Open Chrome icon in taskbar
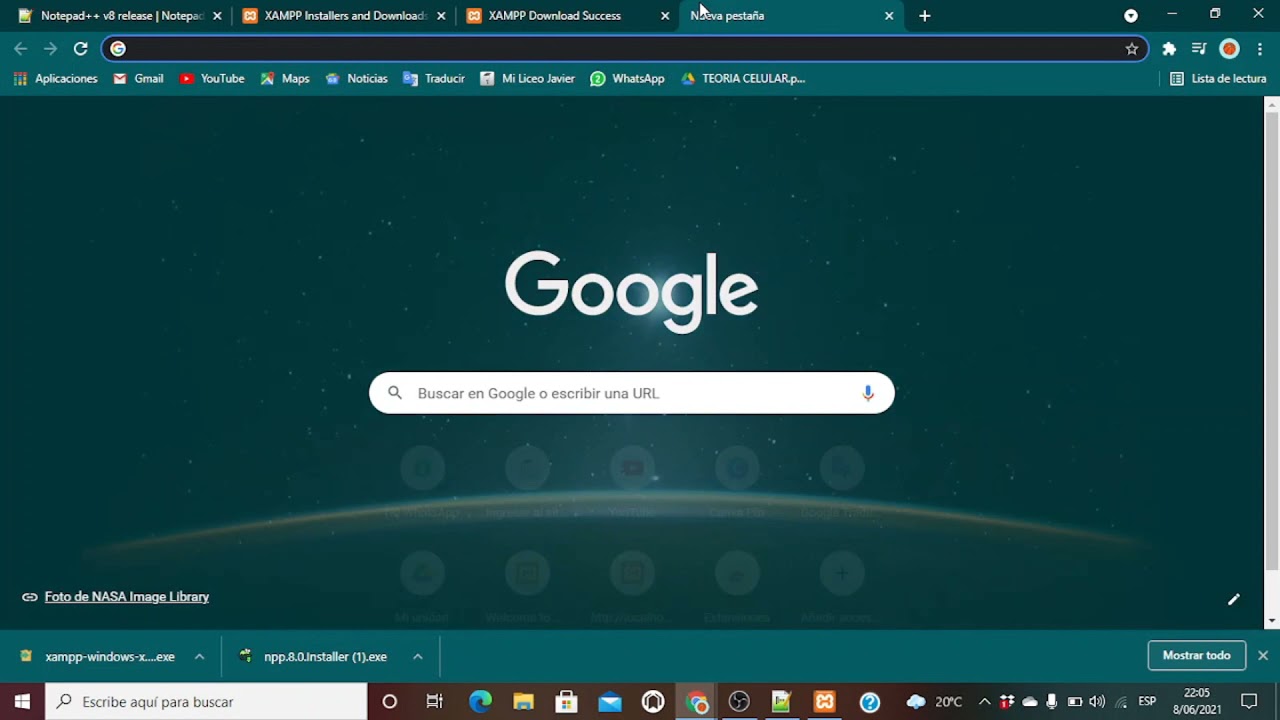The height and width of the screenshot is (720, 1280). tap(697, 702)
